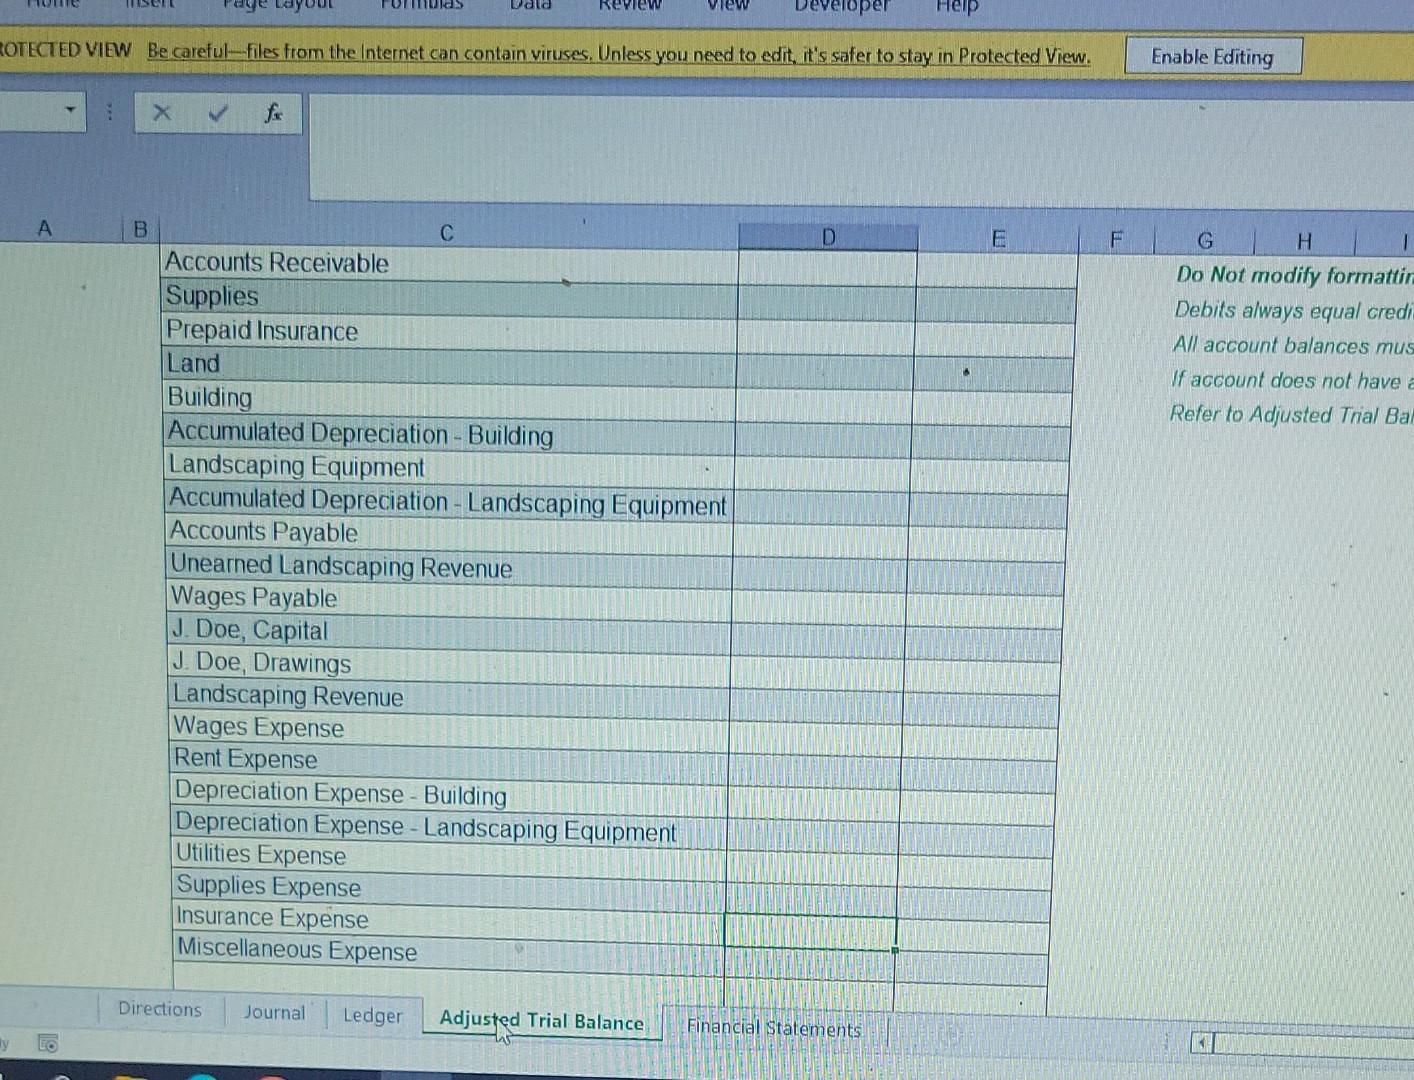Follow the Protected View warning link text

[617, 56]
